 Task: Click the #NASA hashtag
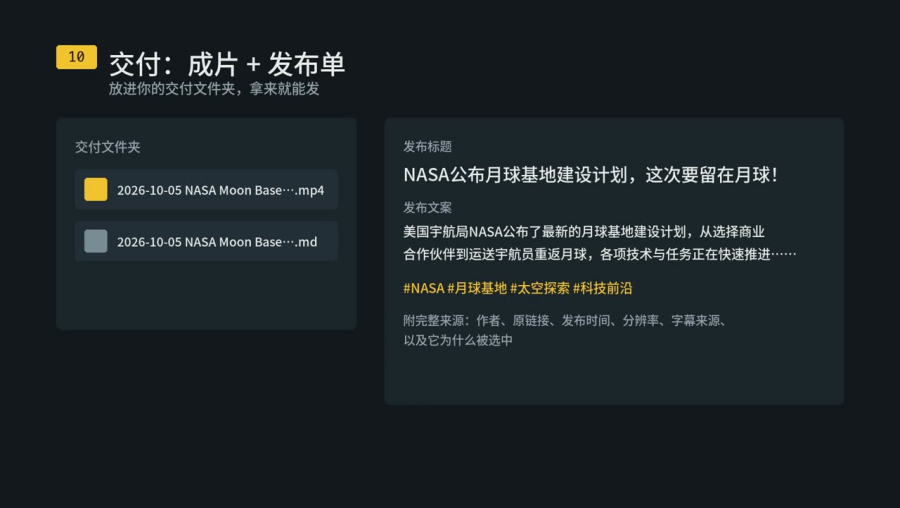point(424,288)
